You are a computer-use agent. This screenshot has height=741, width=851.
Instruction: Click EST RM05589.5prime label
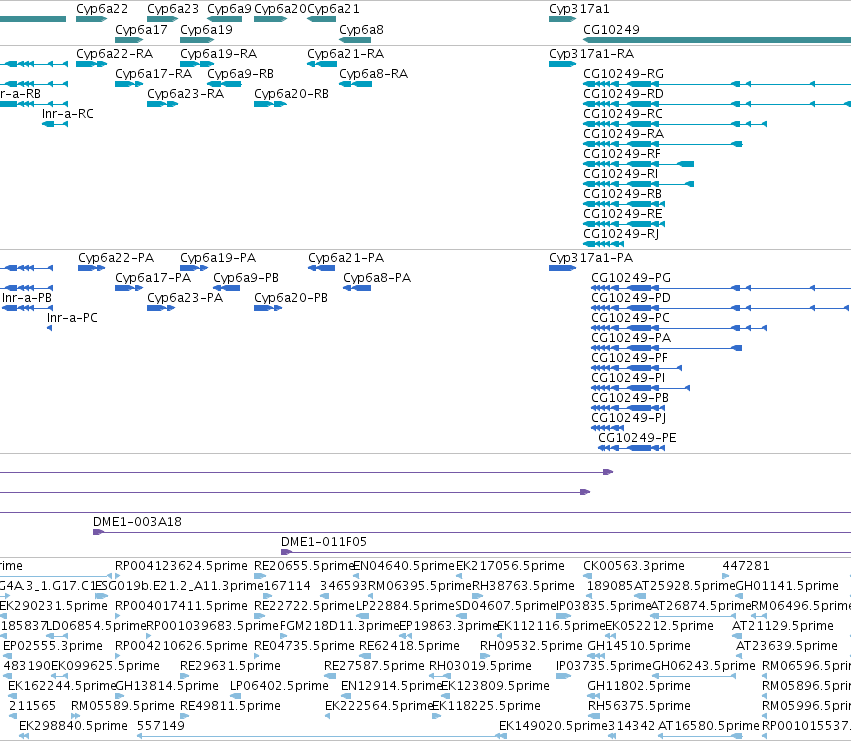(123, 706)
